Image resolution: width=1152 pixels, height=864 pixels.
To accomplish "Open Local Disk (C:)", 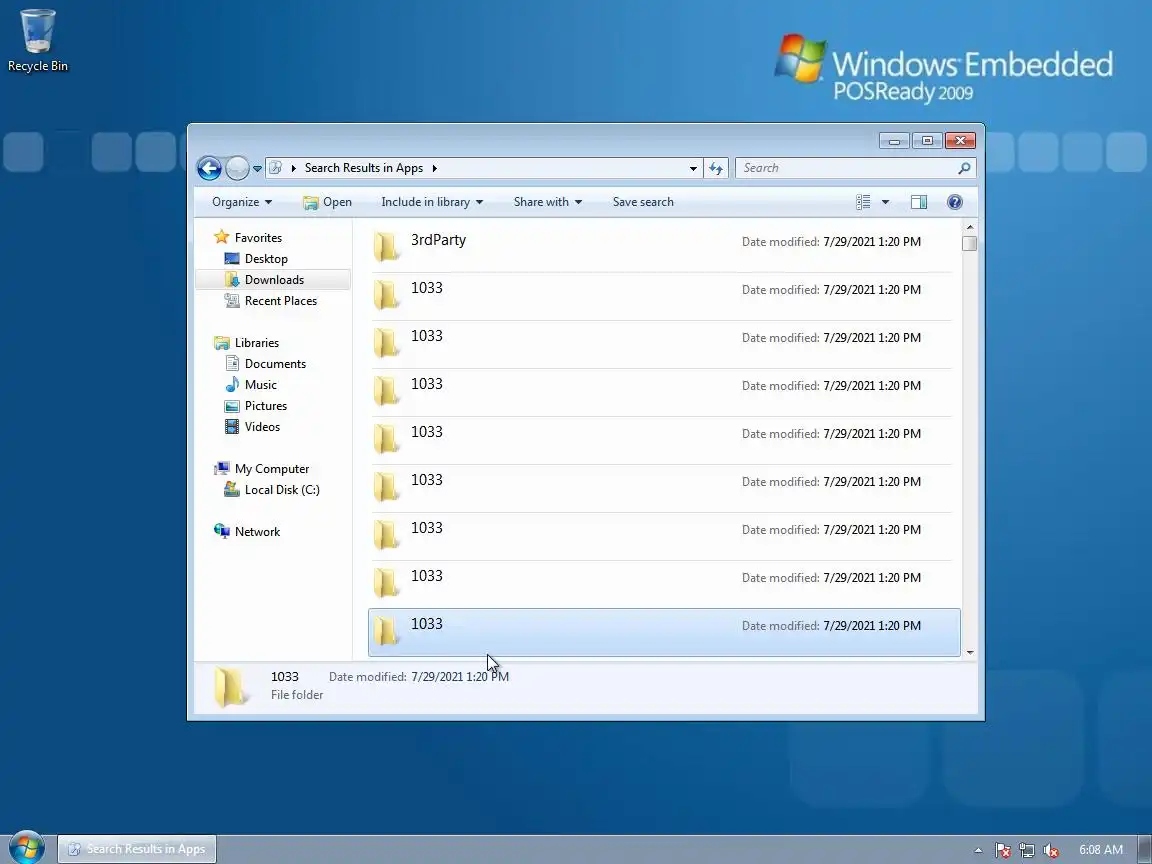I will [x=282, y=490].
